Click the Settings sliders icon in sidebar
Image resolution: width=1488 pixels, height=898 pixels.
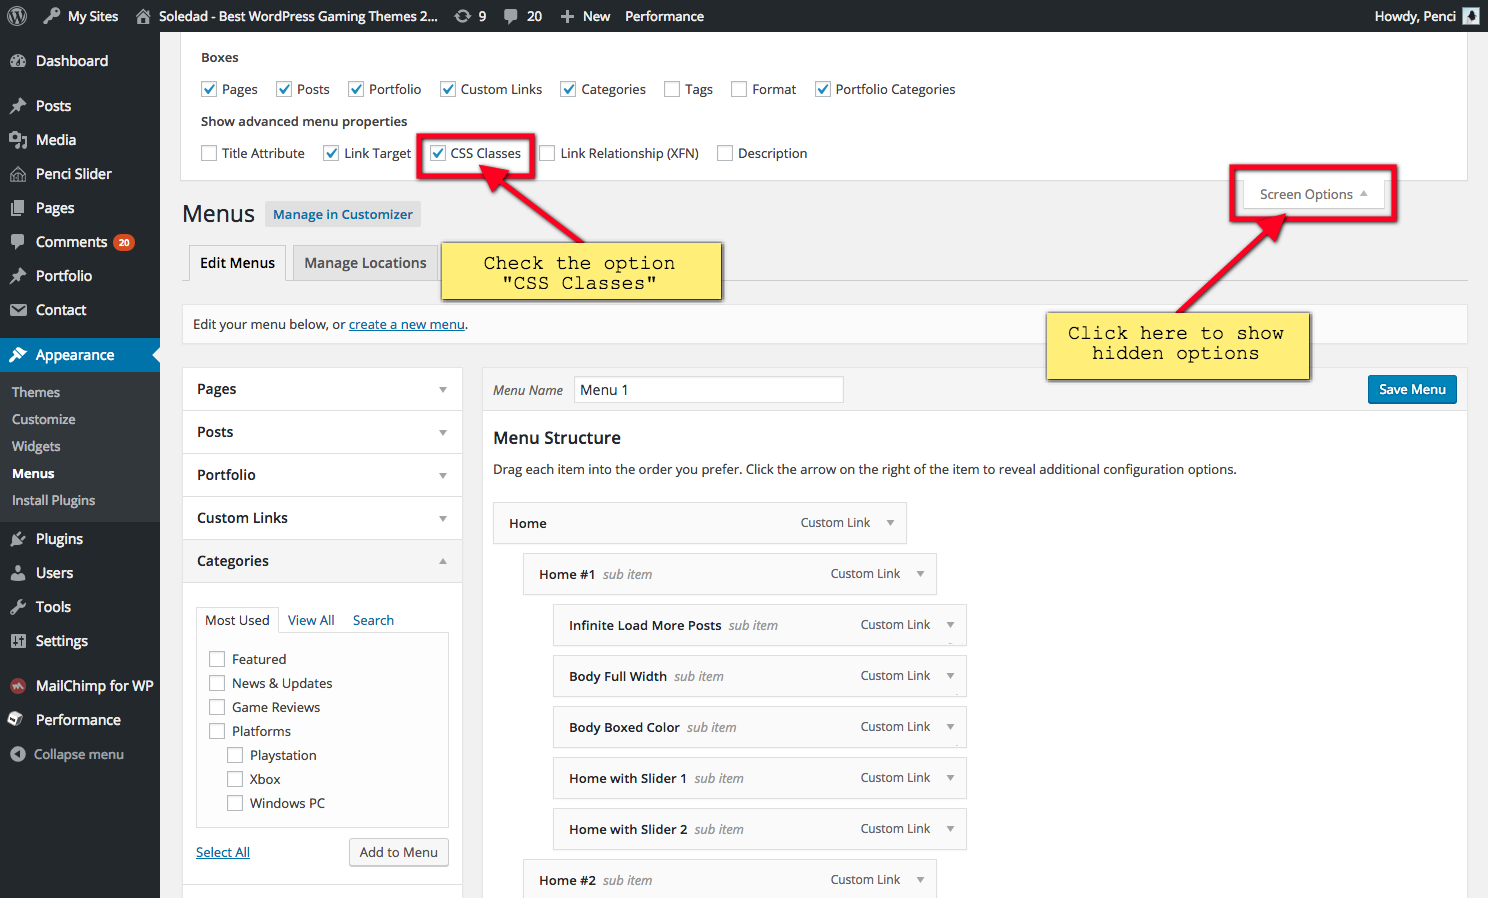click(x=18, y=641)
